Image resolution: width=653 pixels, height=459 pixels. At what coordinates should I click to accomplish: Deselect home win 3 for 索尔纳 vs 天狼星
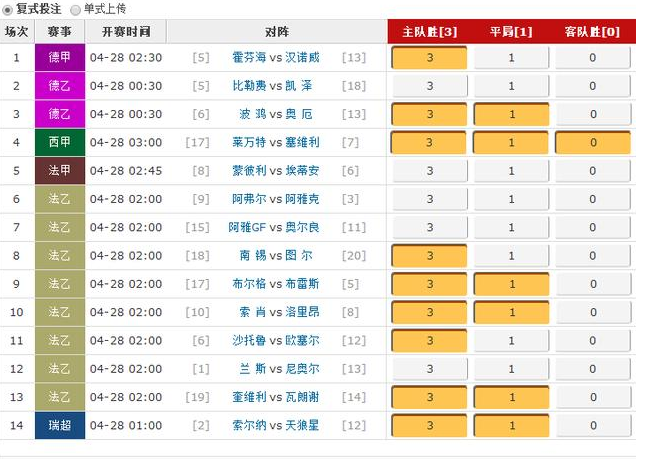429,426
